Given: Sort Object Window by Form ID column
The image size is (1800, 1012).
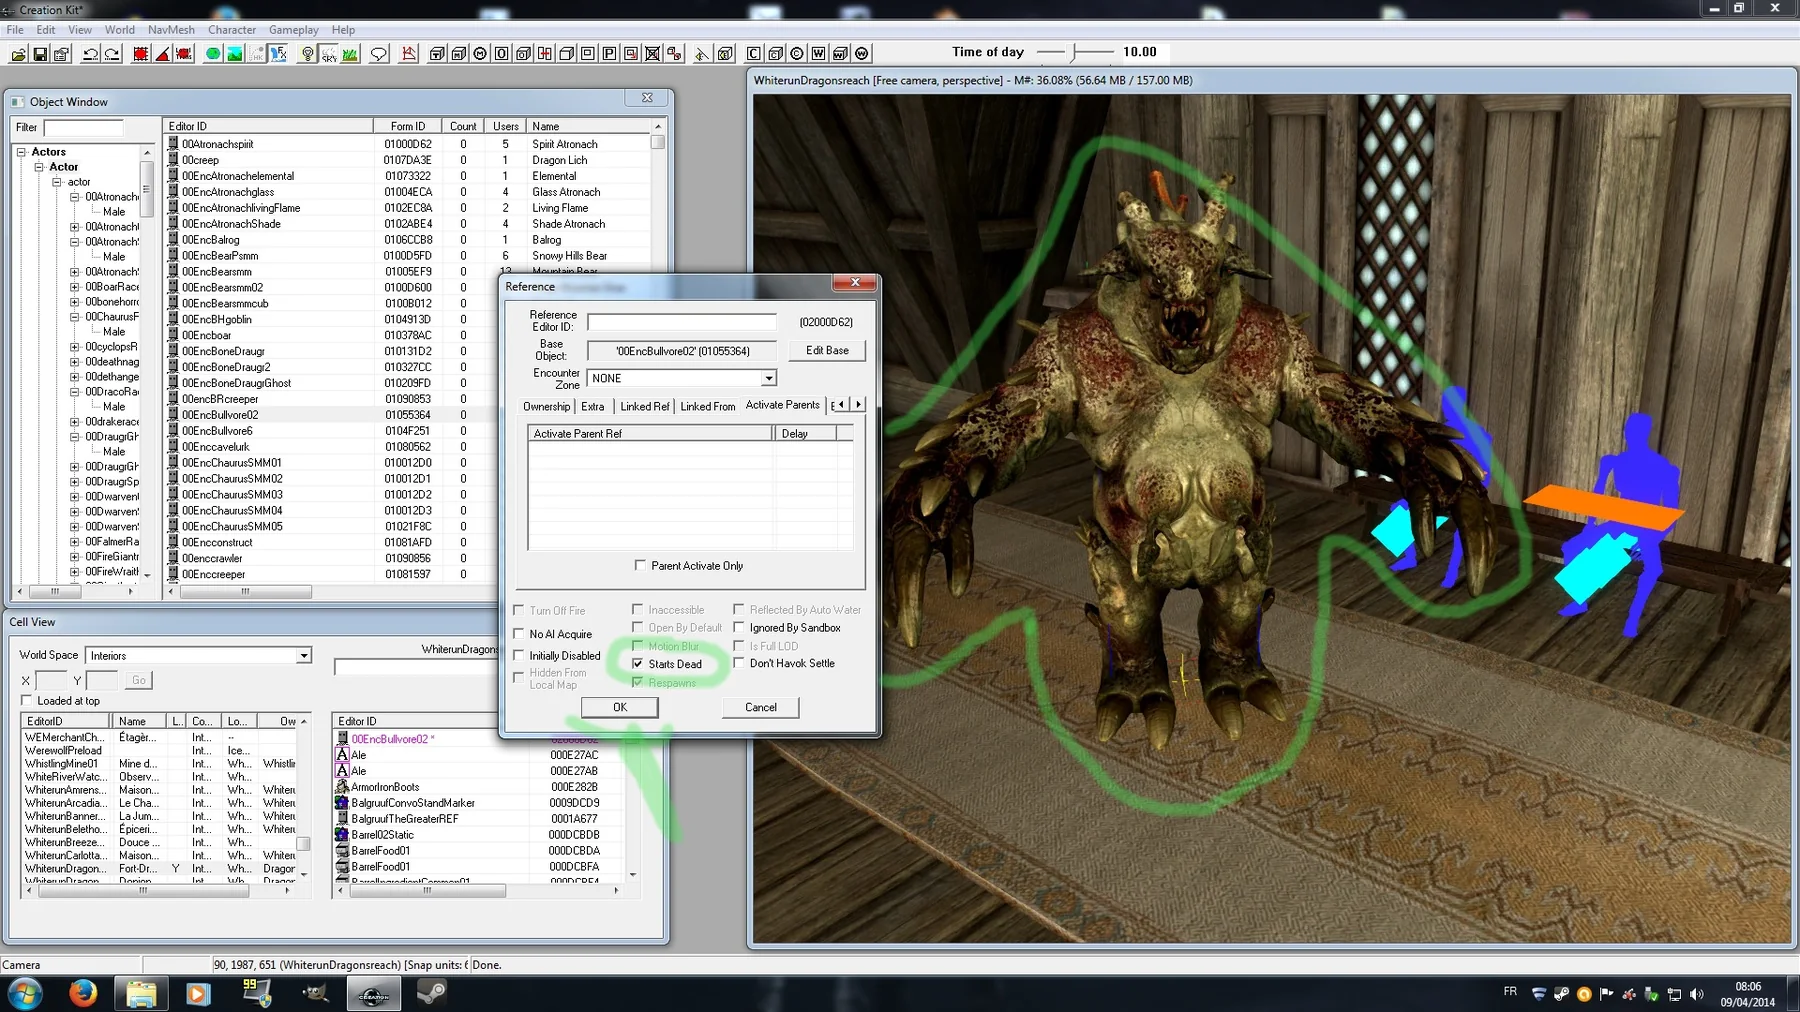Looking at the screenshot, I should (408, 126).
